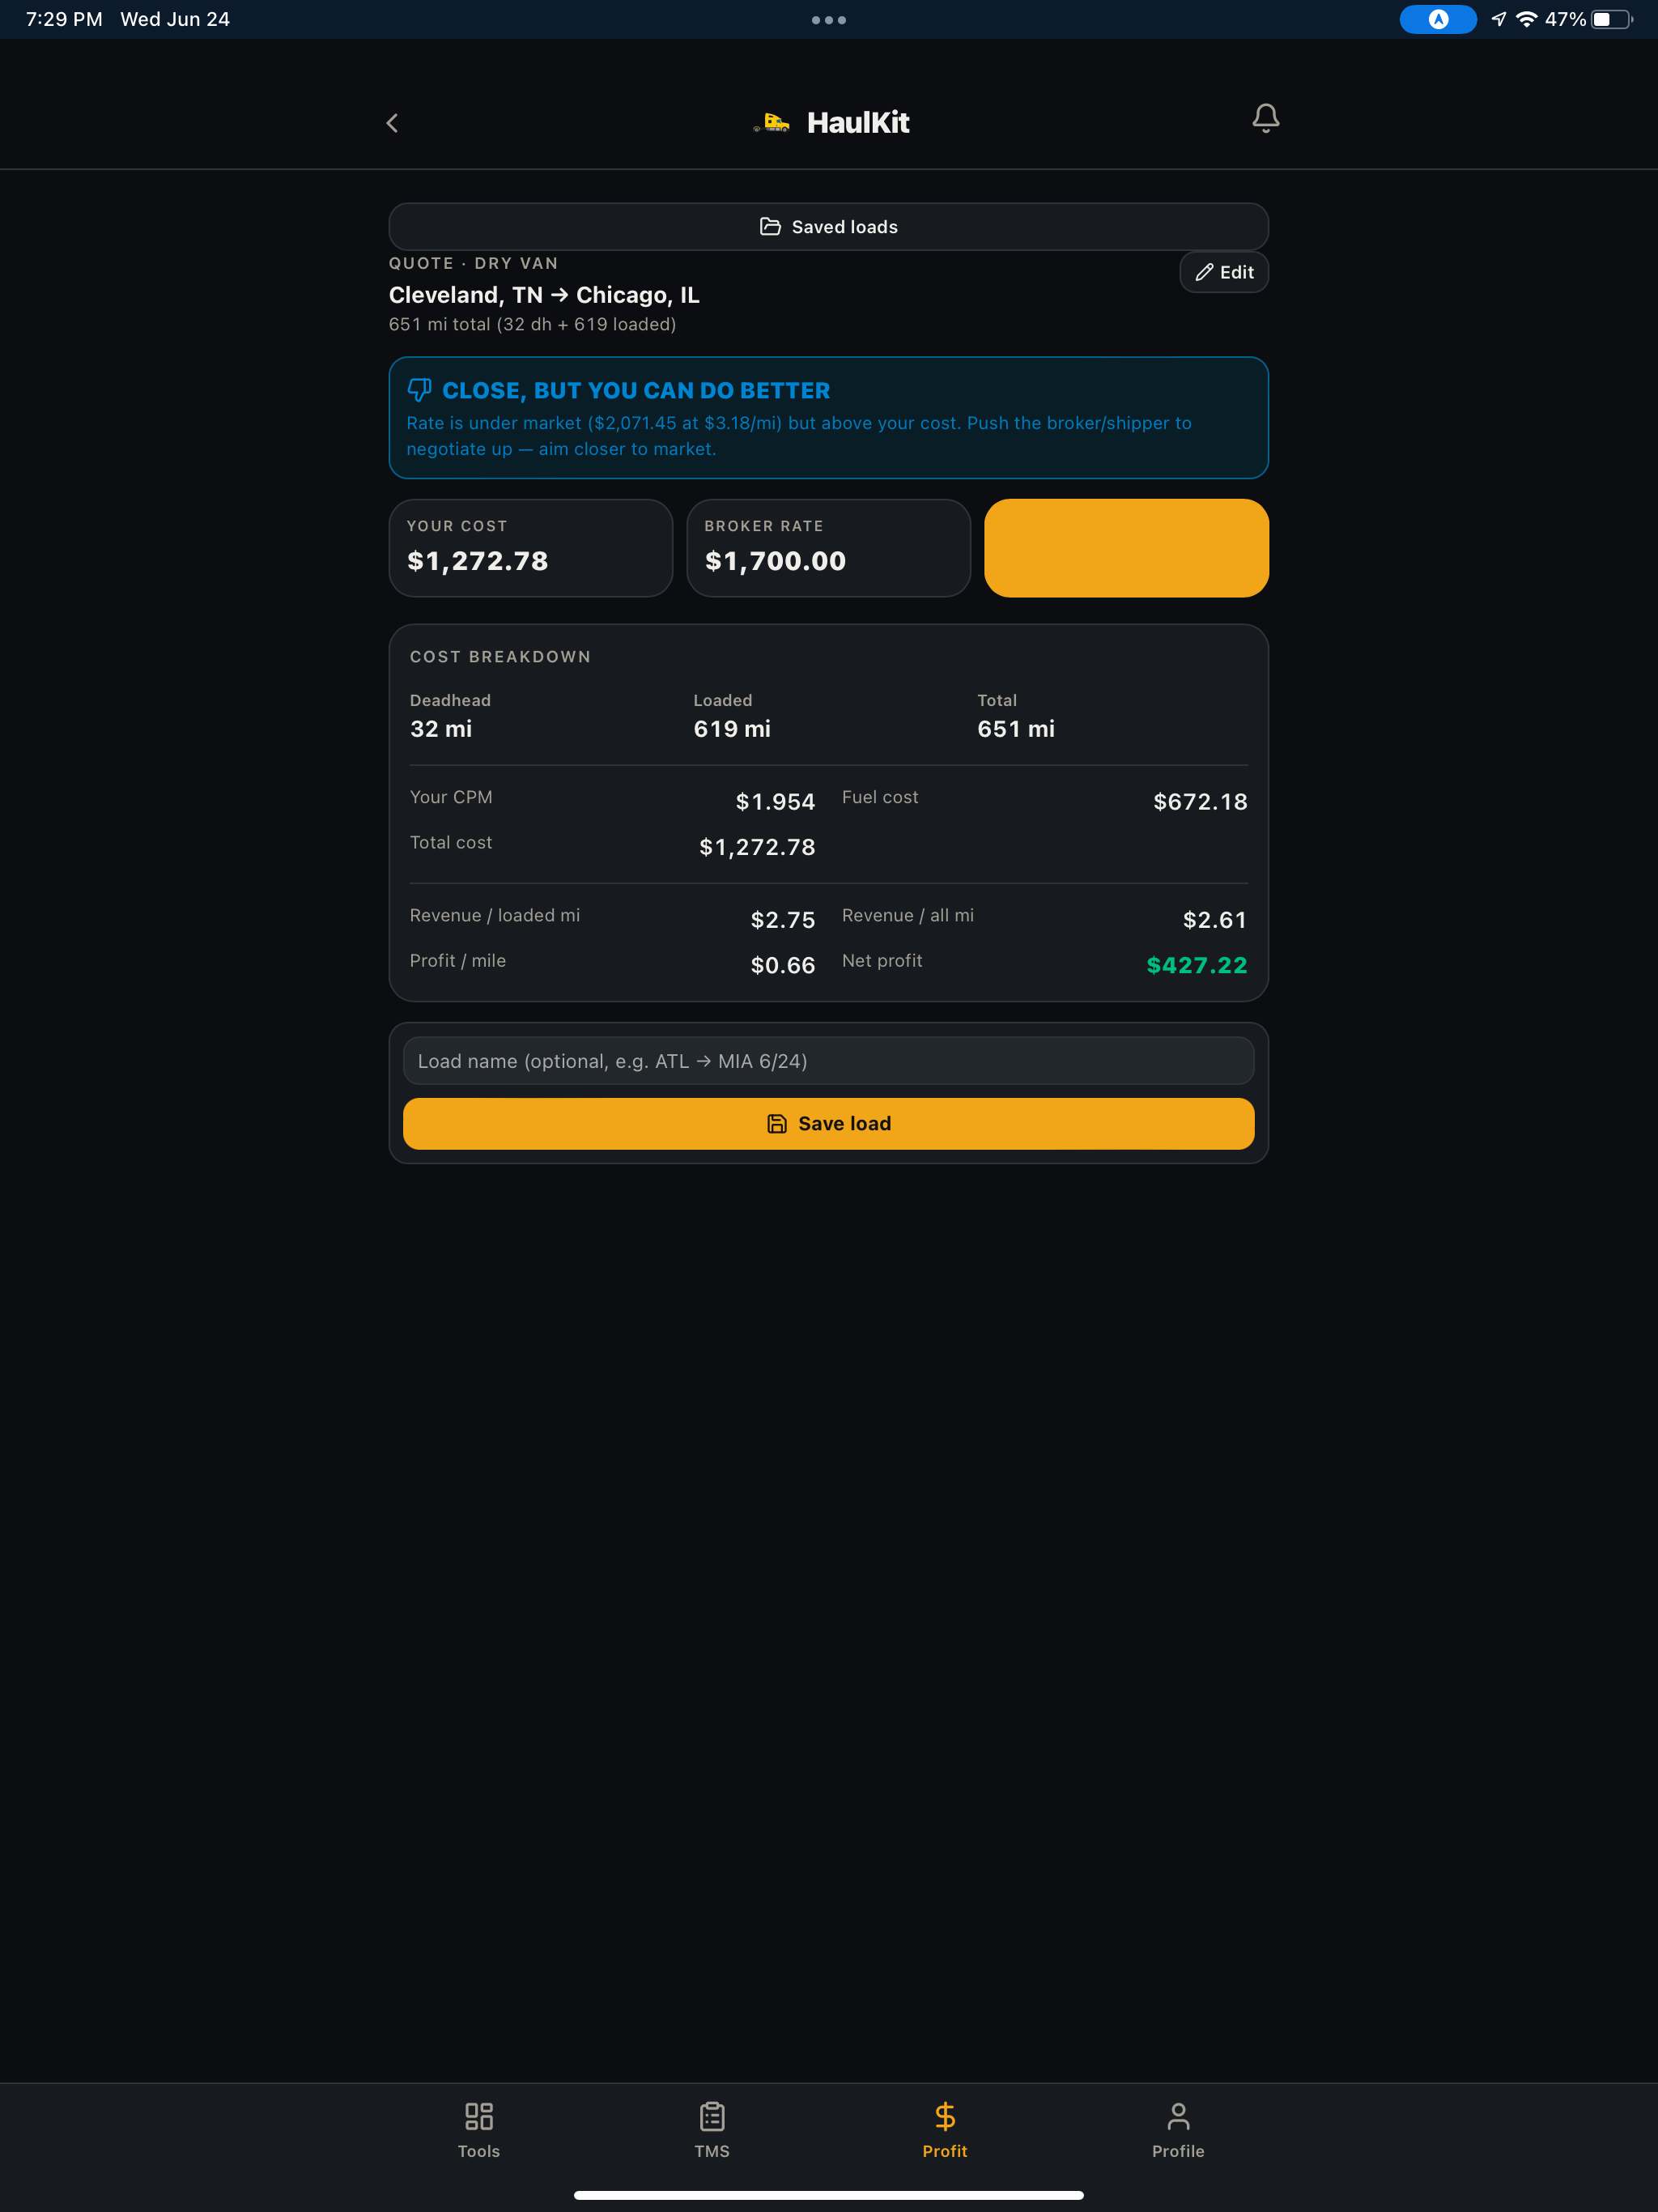Tap the Total 651 mi value
Image resolution: width=1658 pixels, height=2212 pixels.
[x=1016, y=729]
